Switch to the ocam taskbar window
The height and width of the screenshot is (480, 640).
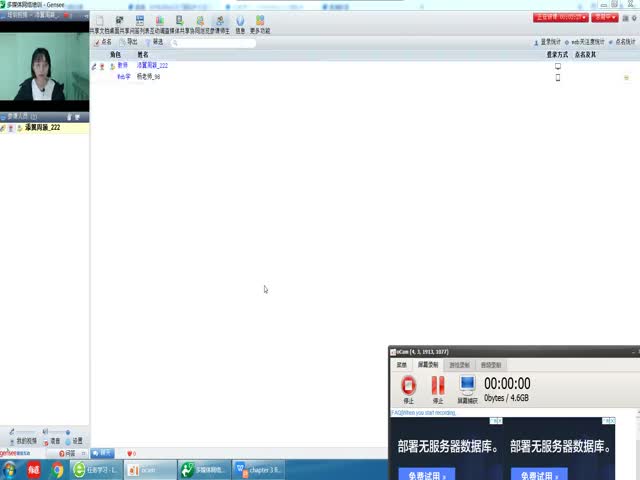click(150, 470)
